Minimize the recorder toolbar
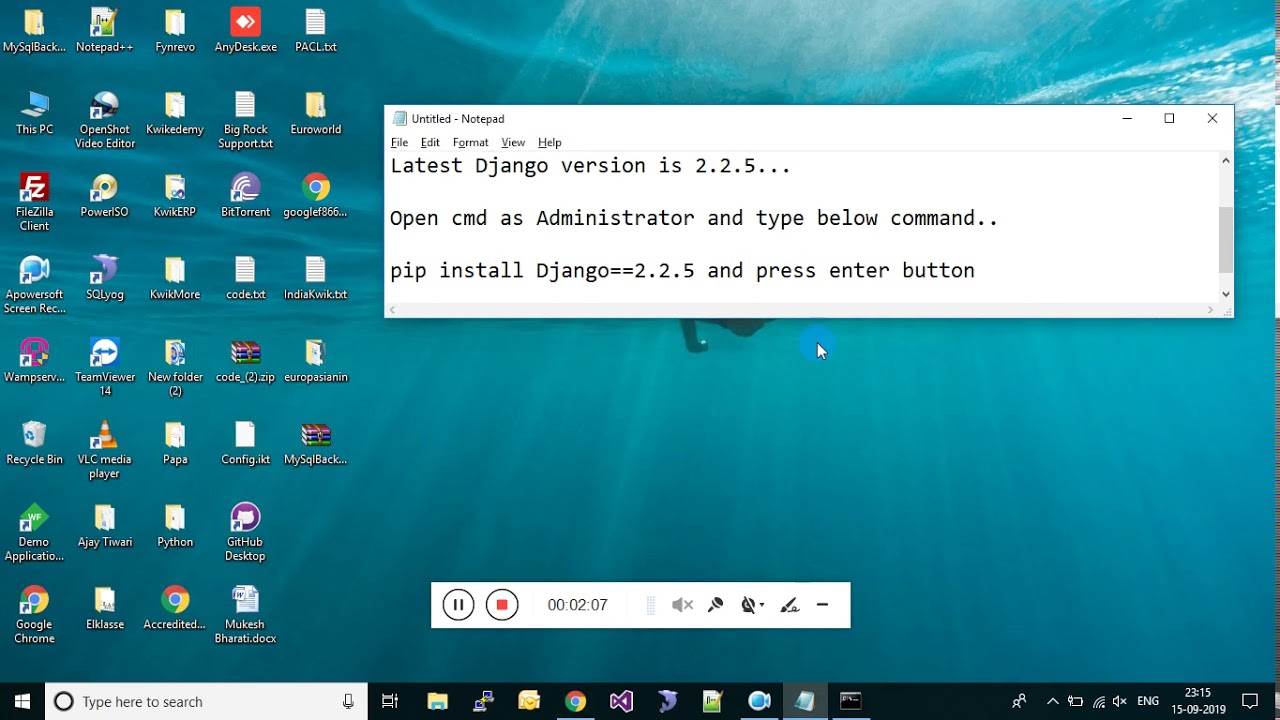The image size is (1280, 720). click(822, 605)
